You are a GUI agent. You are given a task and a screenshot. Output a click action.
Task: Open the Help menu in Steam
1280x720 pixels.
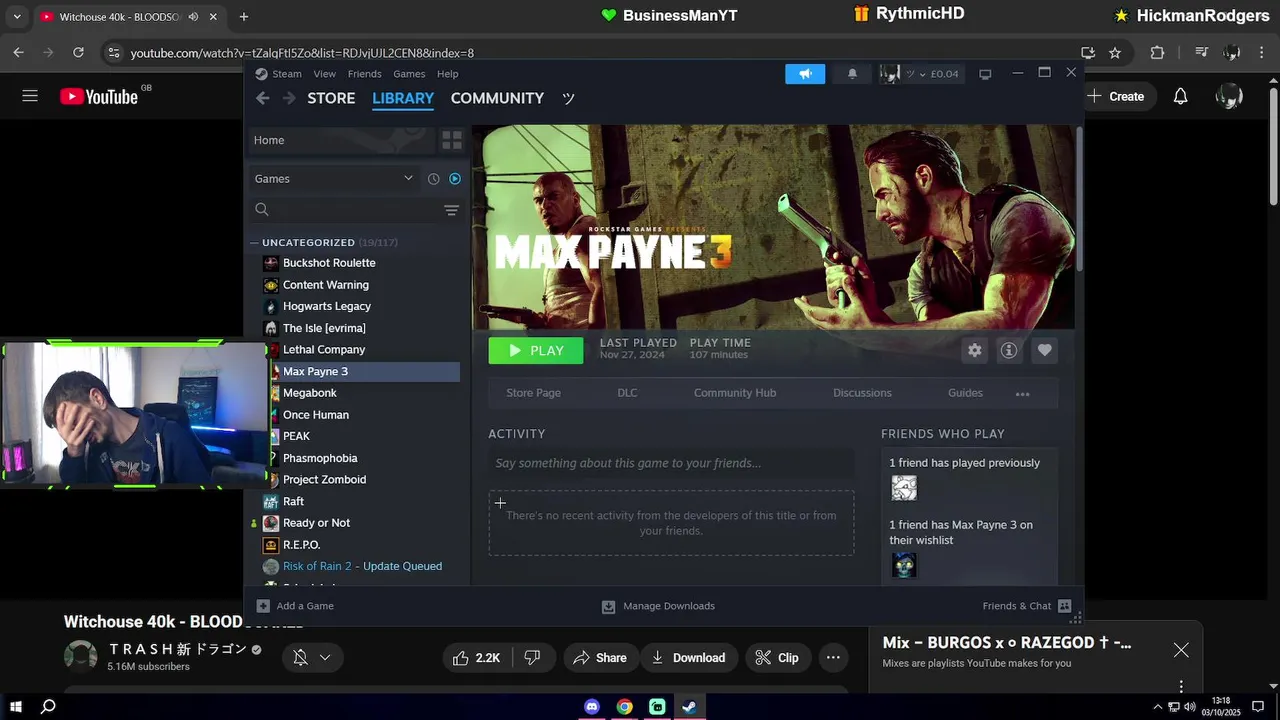coord(448,74)
